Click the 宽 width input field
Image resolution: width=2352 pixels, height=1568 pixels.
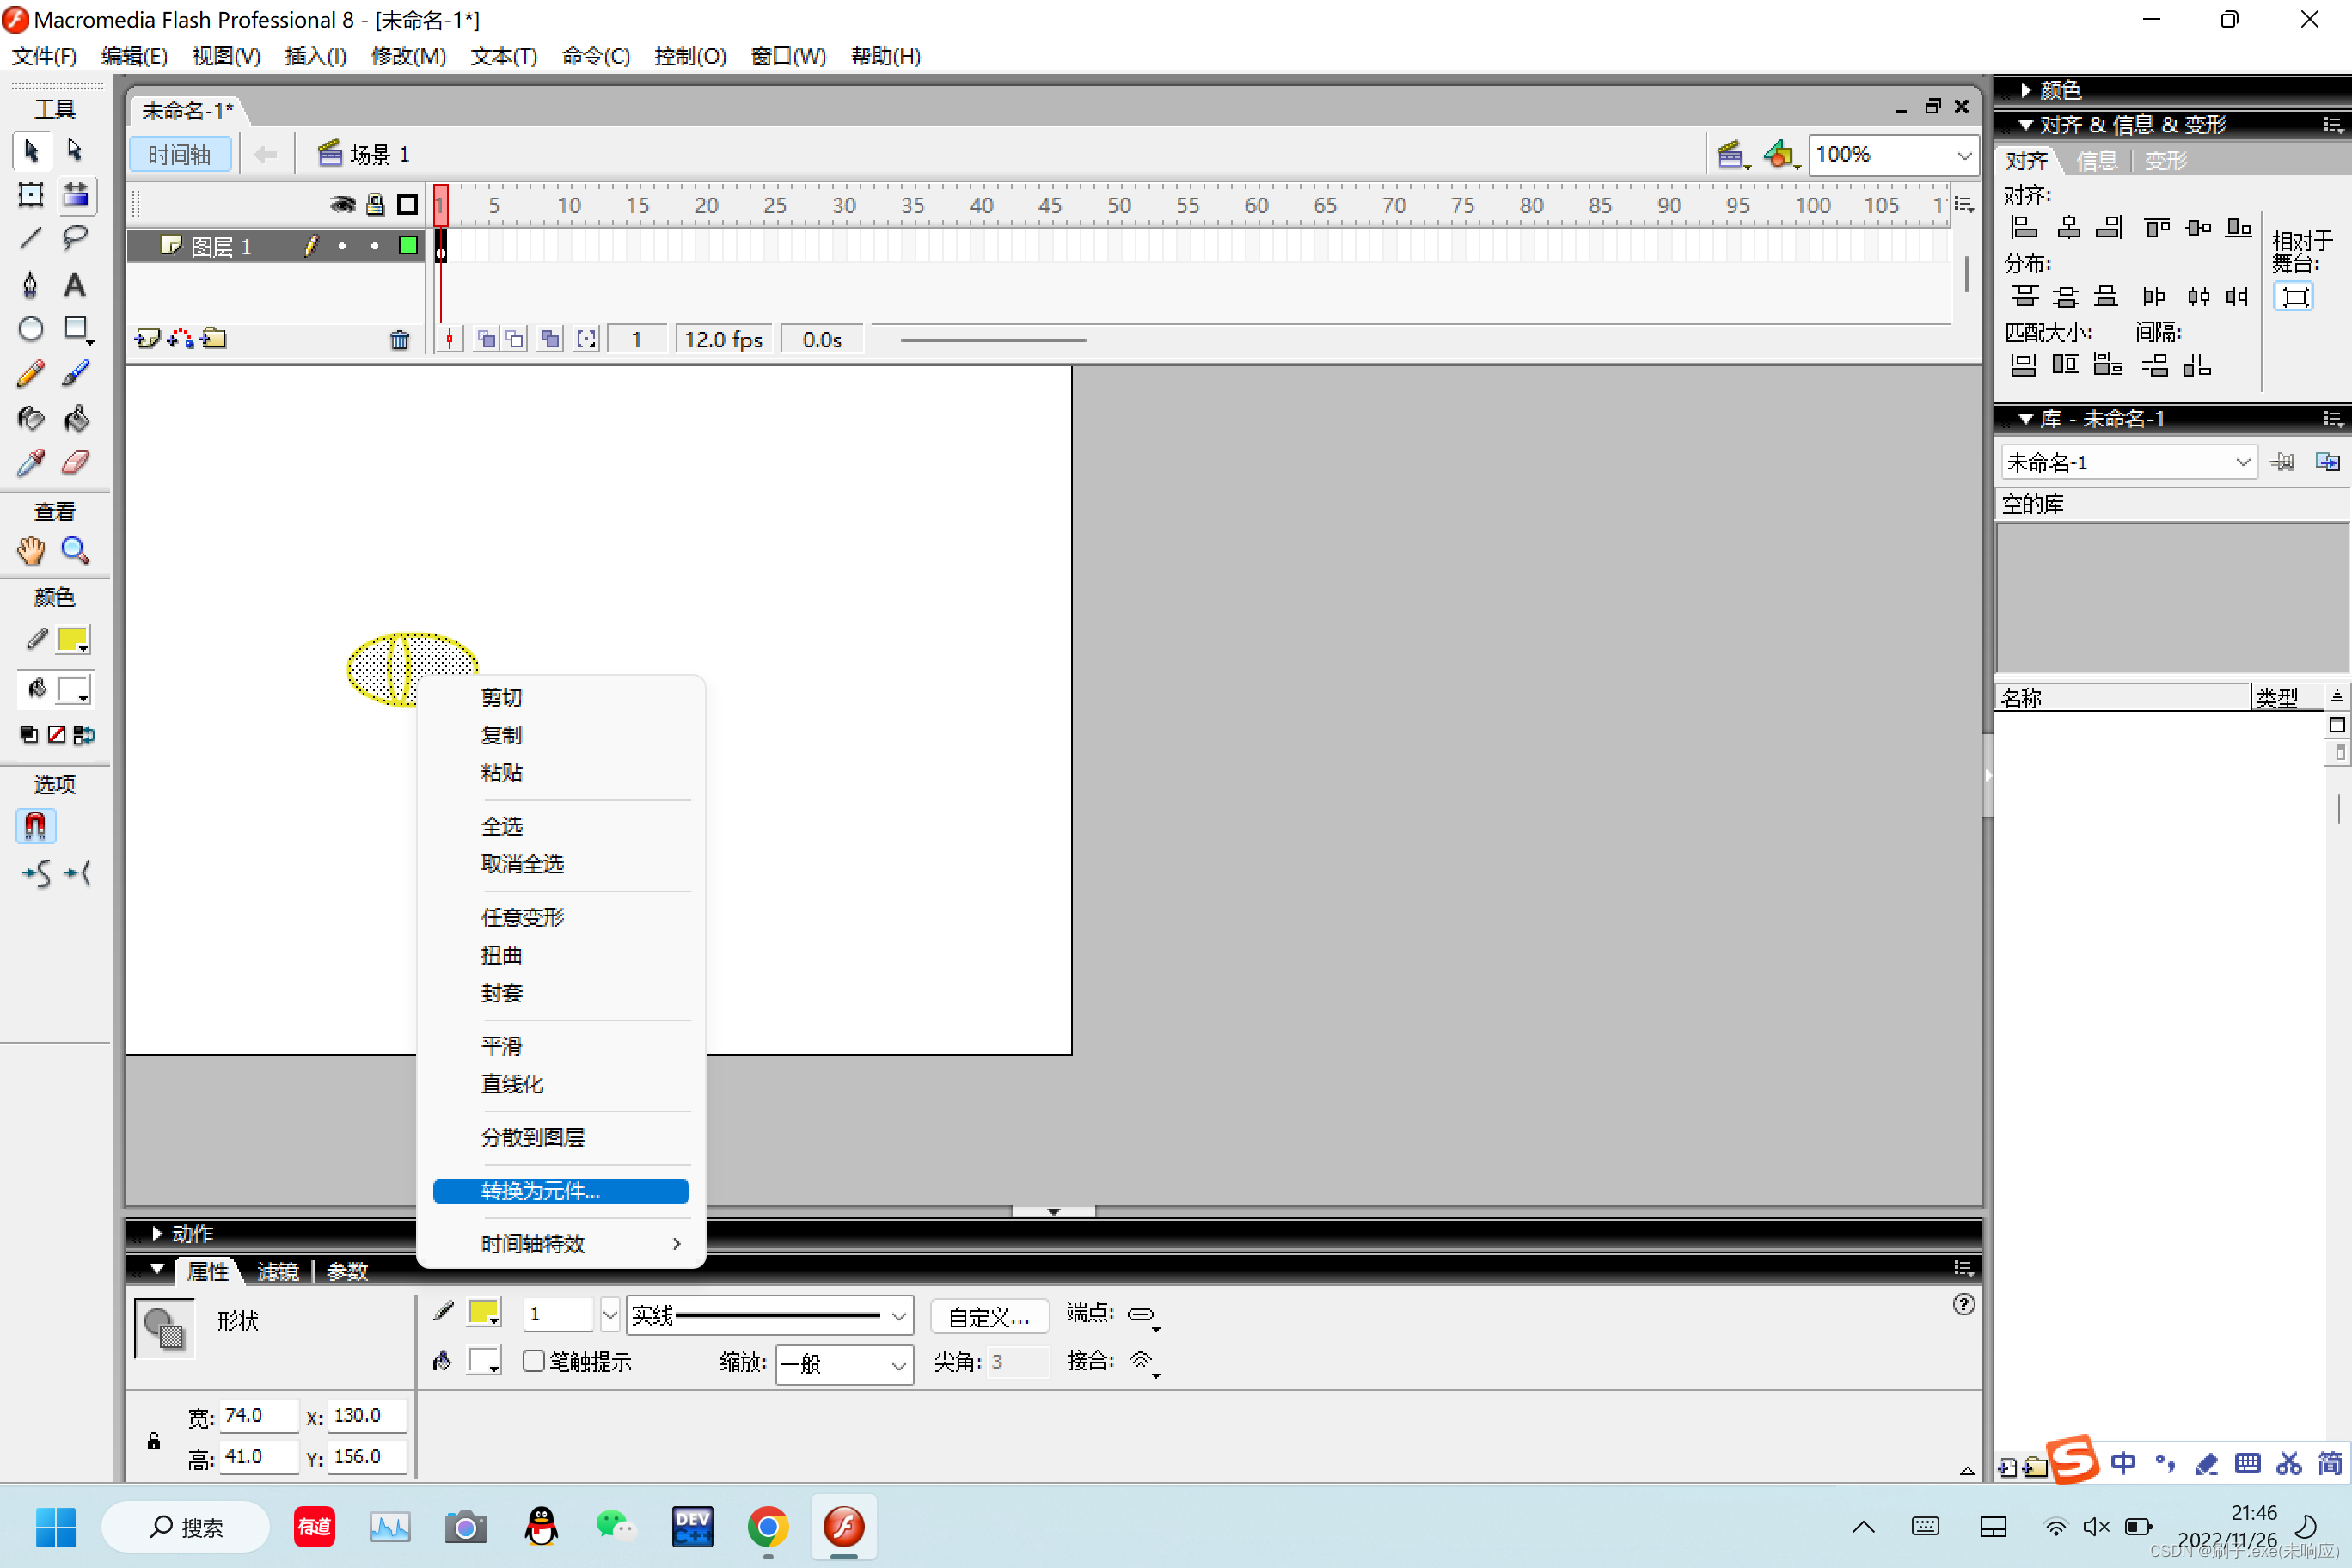click(x=258, y=1415)
